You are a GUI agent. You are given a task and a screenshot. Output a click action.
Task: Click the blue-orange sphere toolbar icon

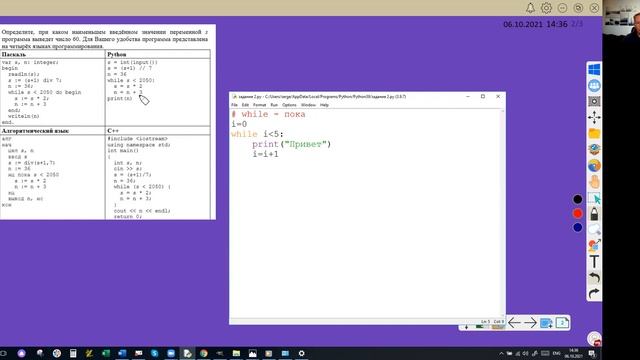594,166
